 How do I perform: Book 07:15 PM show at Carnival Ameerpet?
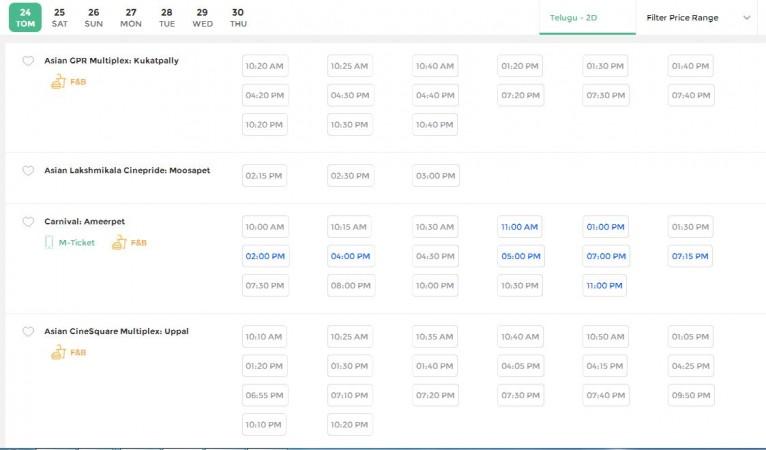(x=690, y=256)
